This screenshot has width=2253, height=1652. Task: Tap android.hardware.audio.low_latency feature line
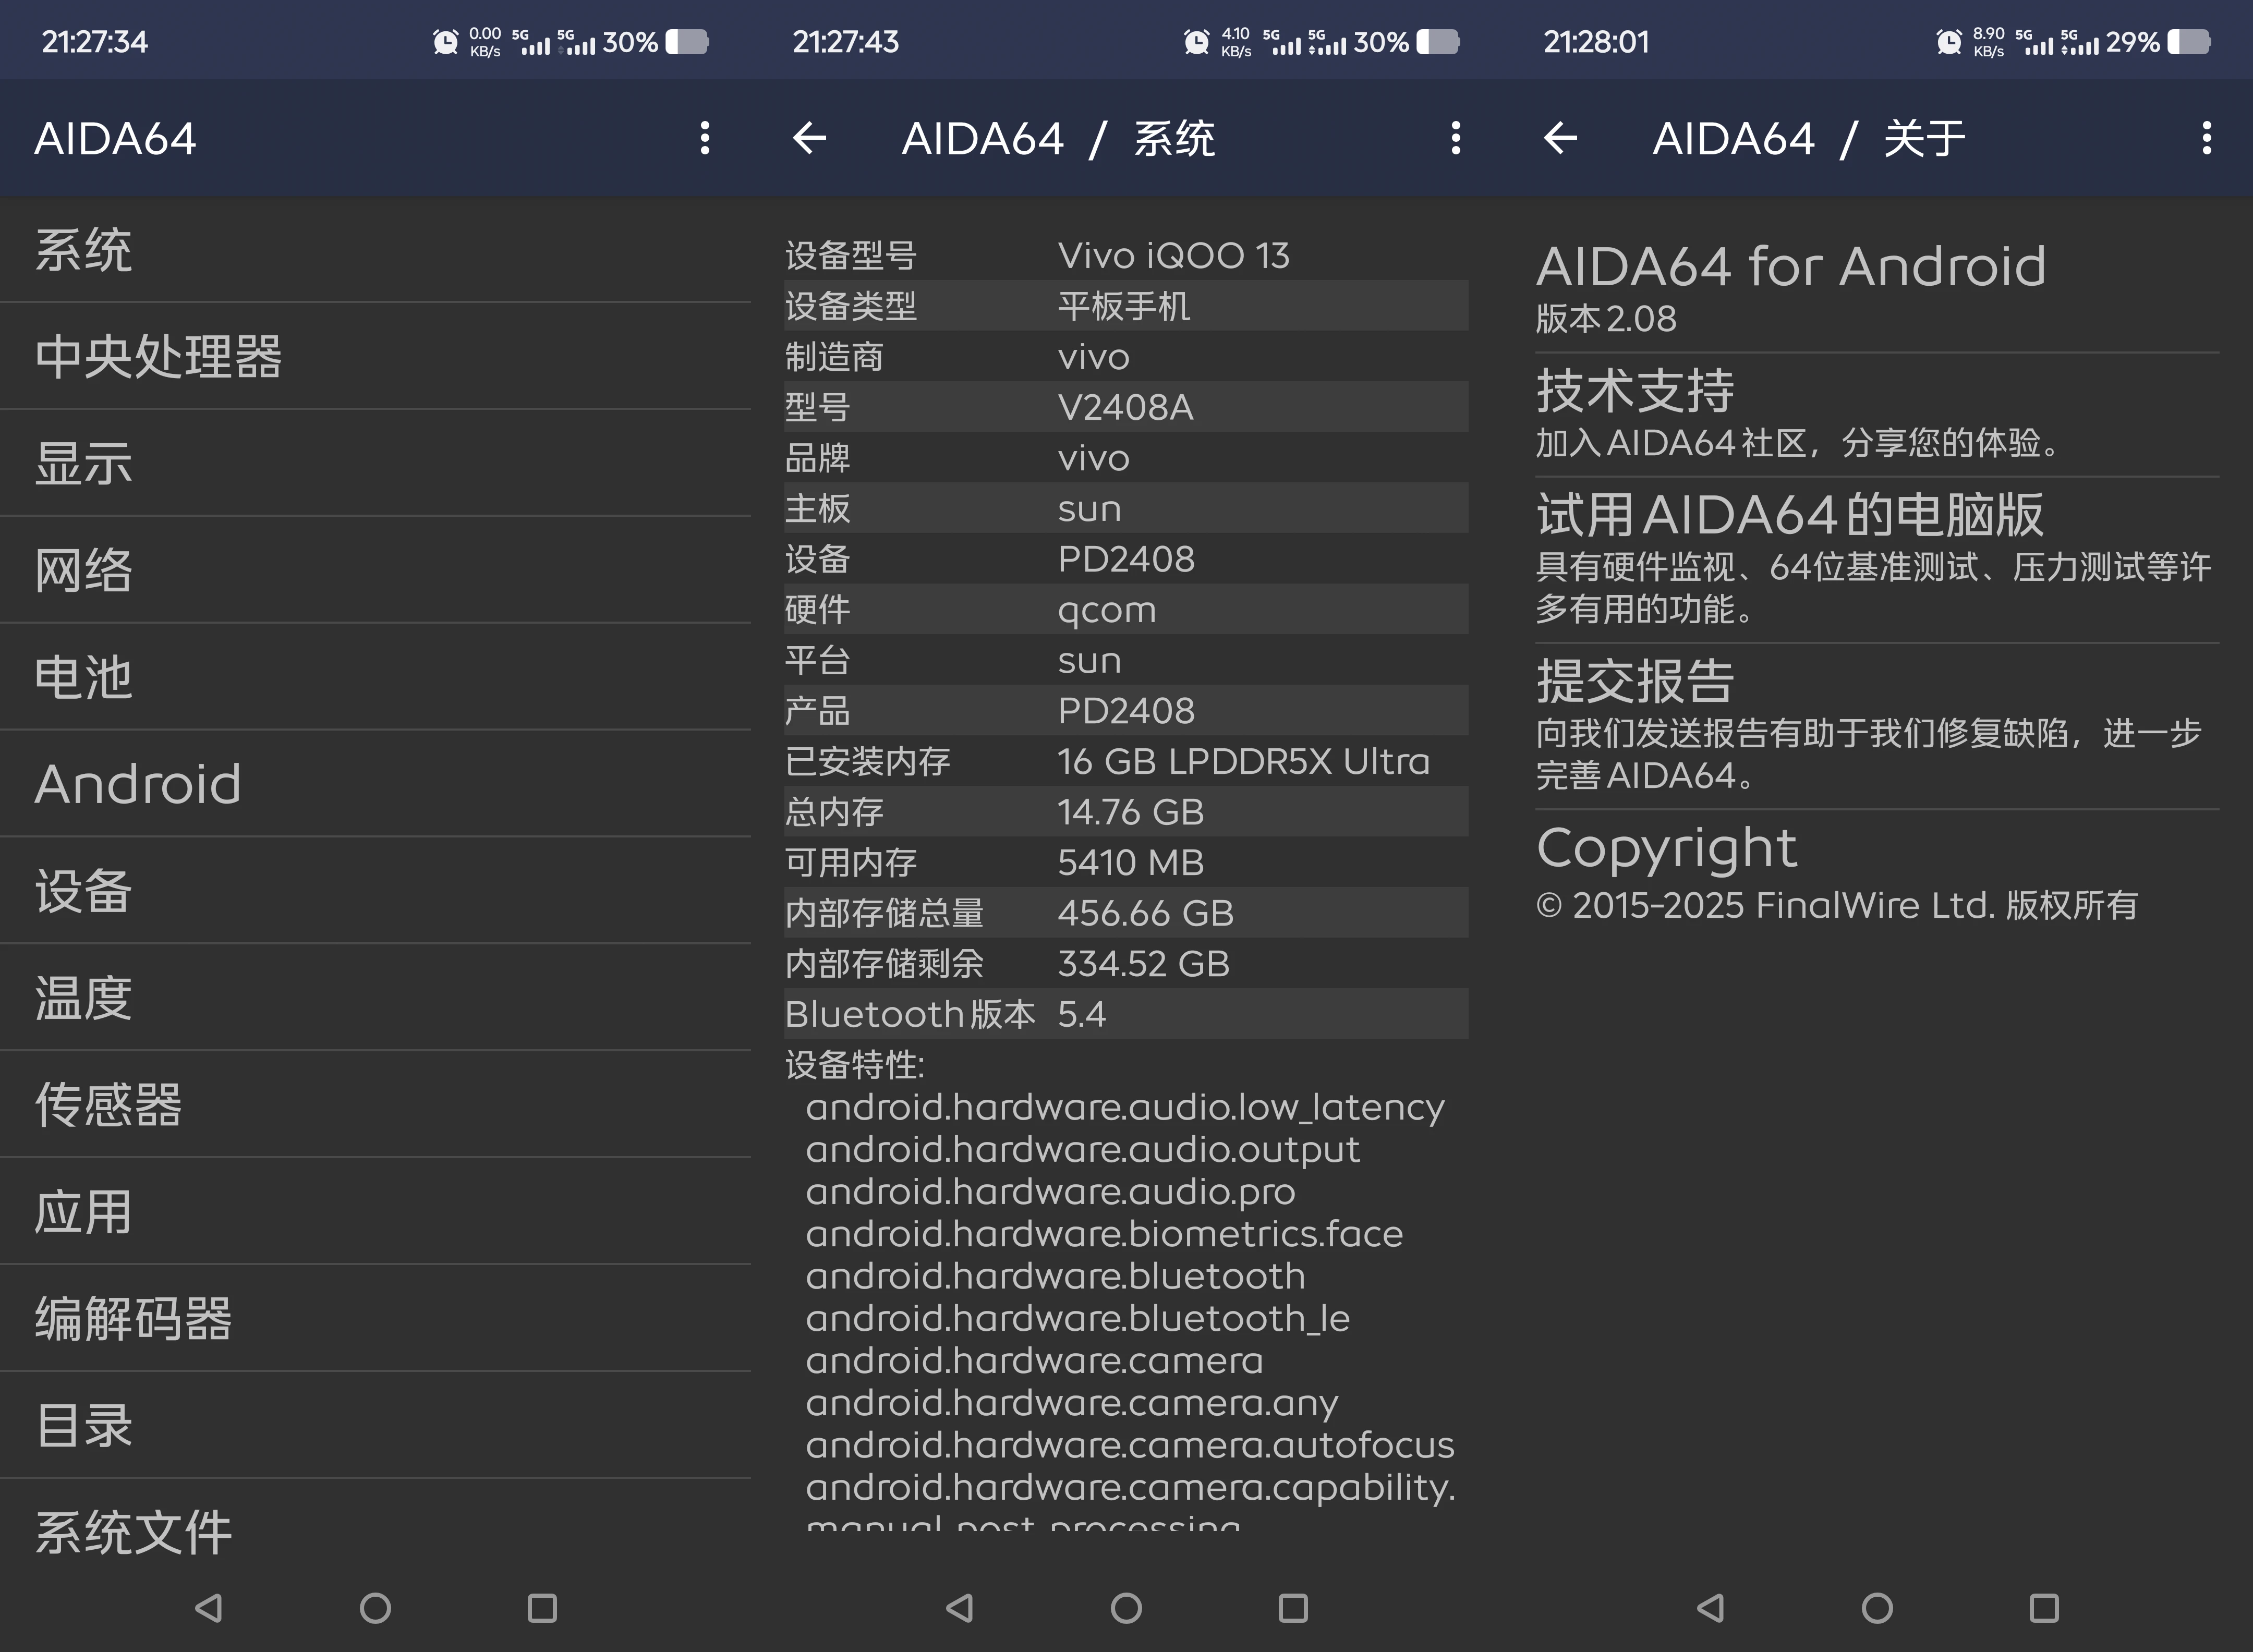coord(1125,1107)
